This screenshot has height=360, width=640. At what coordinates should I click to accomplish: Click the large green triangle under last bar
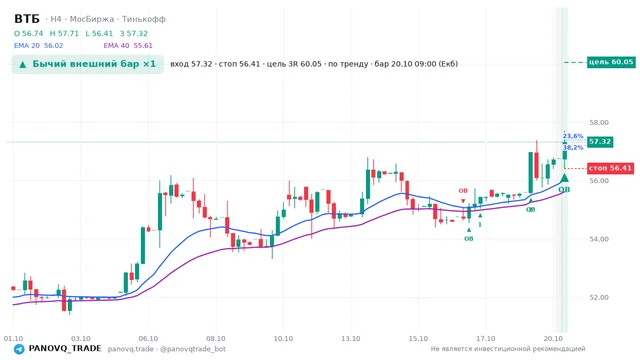pyautogui.click(x=564, y=178)
